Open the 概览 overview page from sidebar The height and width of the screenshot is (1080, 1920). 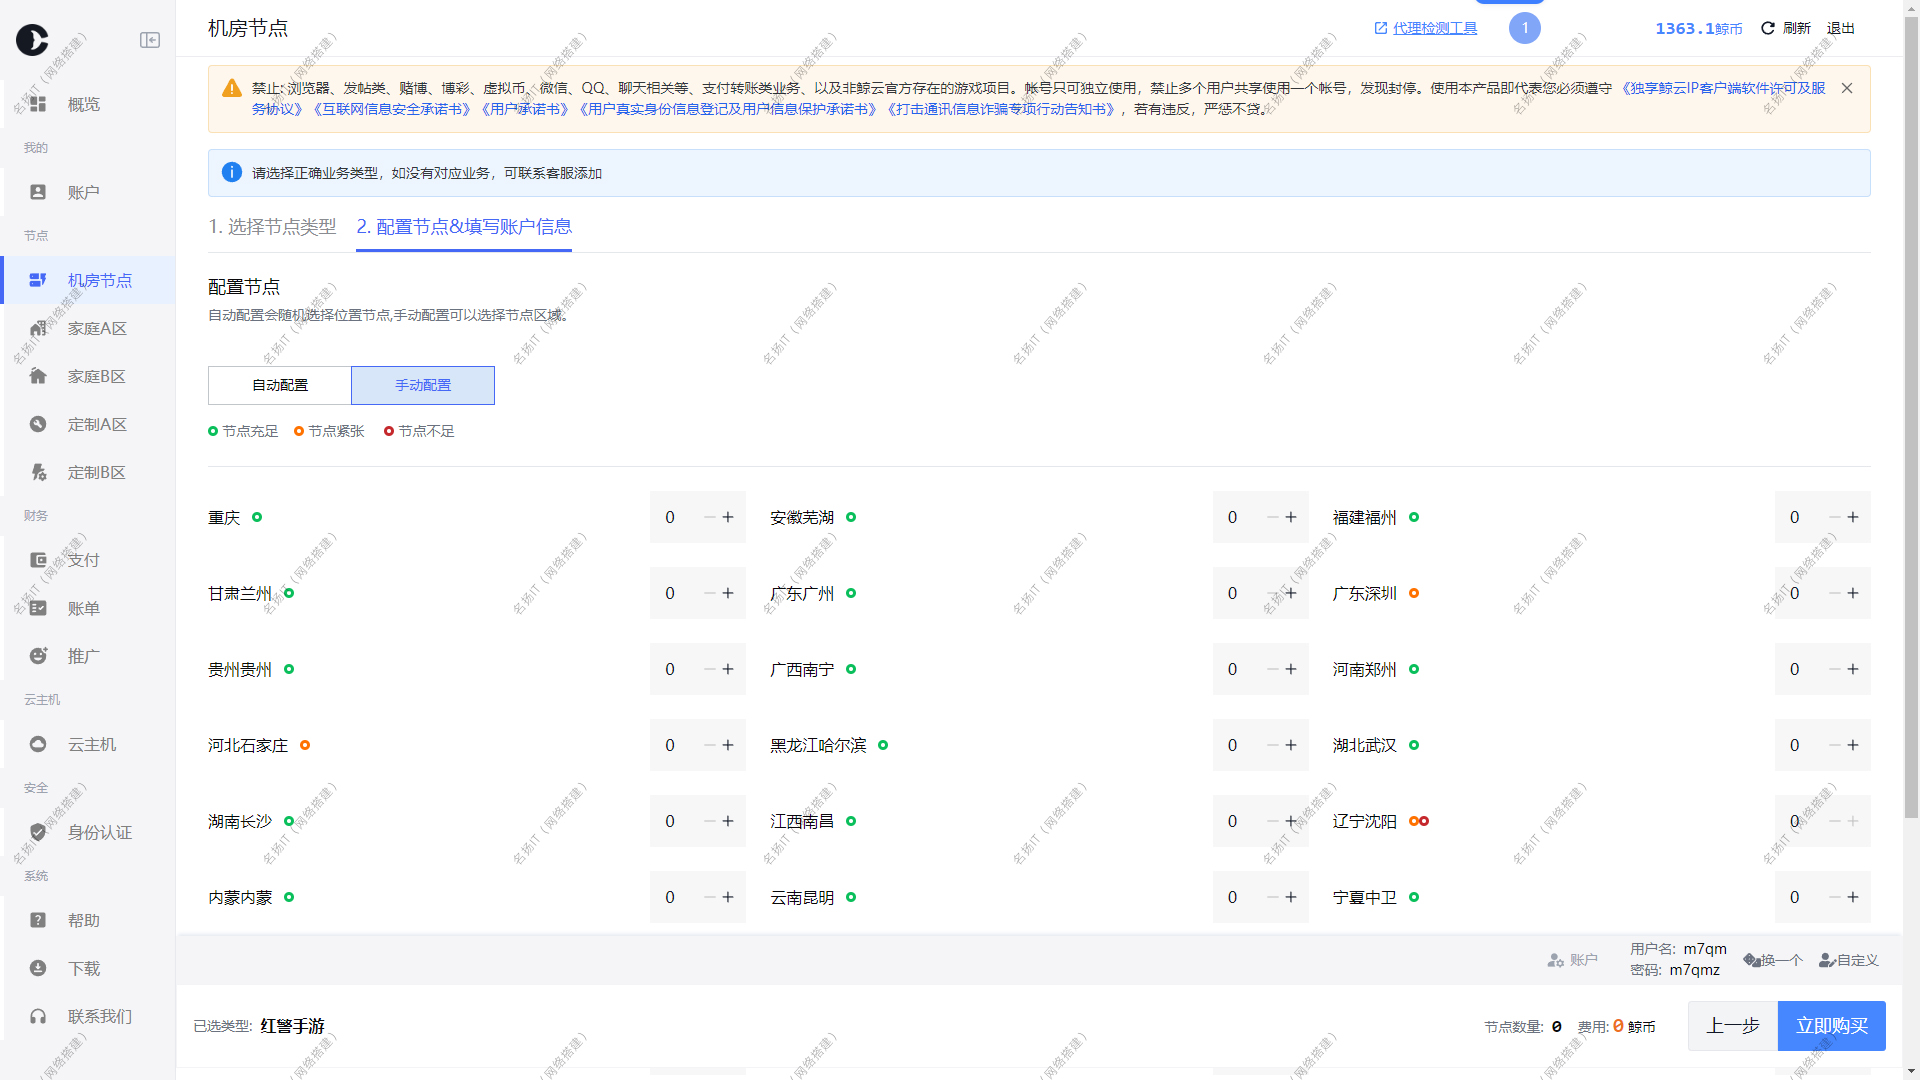(84, 104)
